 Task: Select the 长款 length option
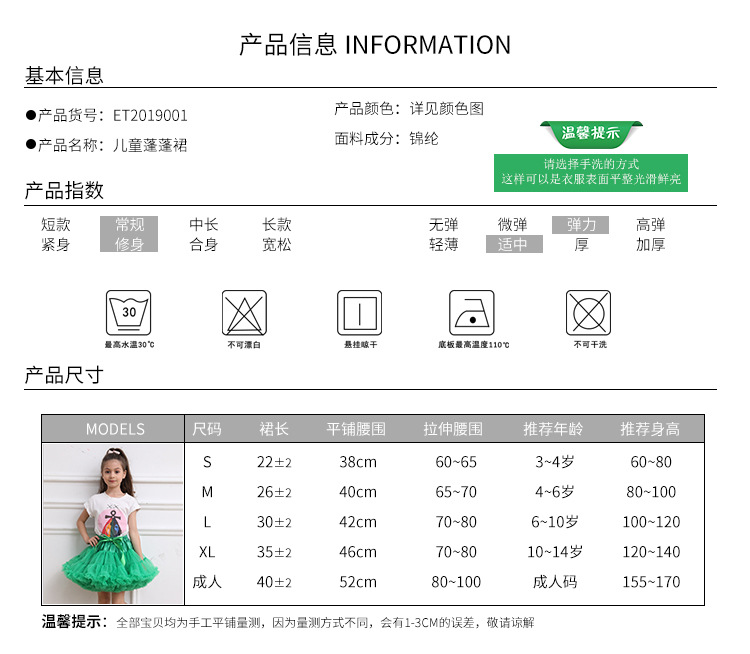click(277, 224)
